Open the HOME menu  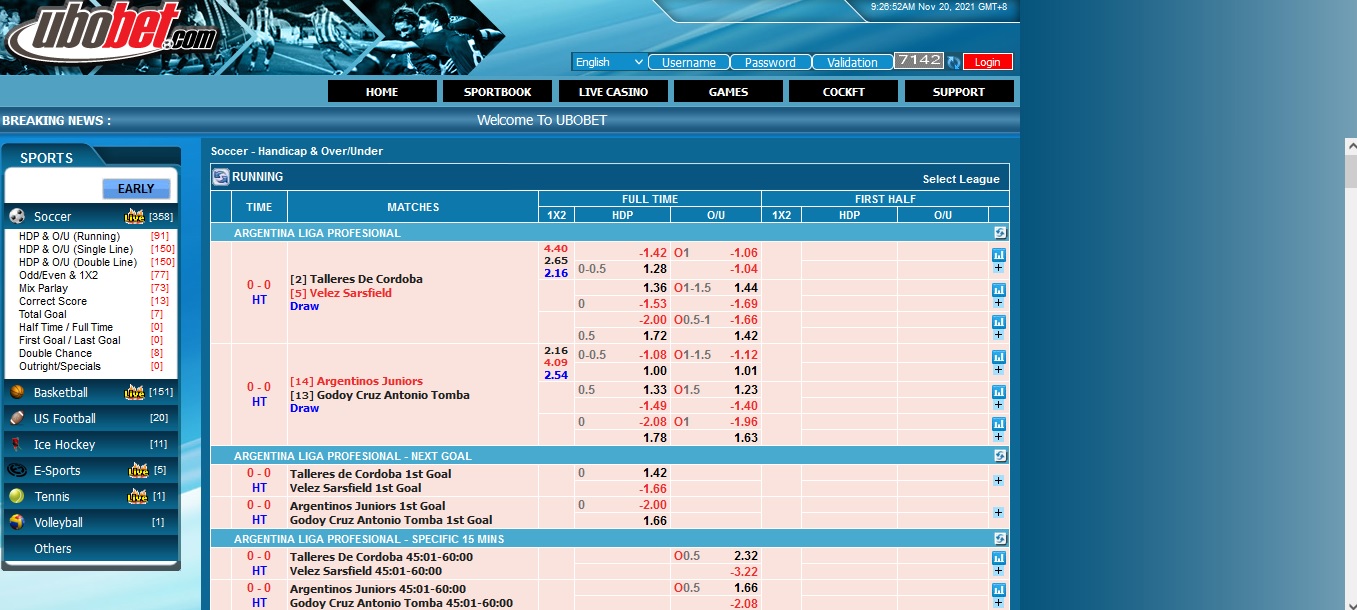(x=382, y=91)
